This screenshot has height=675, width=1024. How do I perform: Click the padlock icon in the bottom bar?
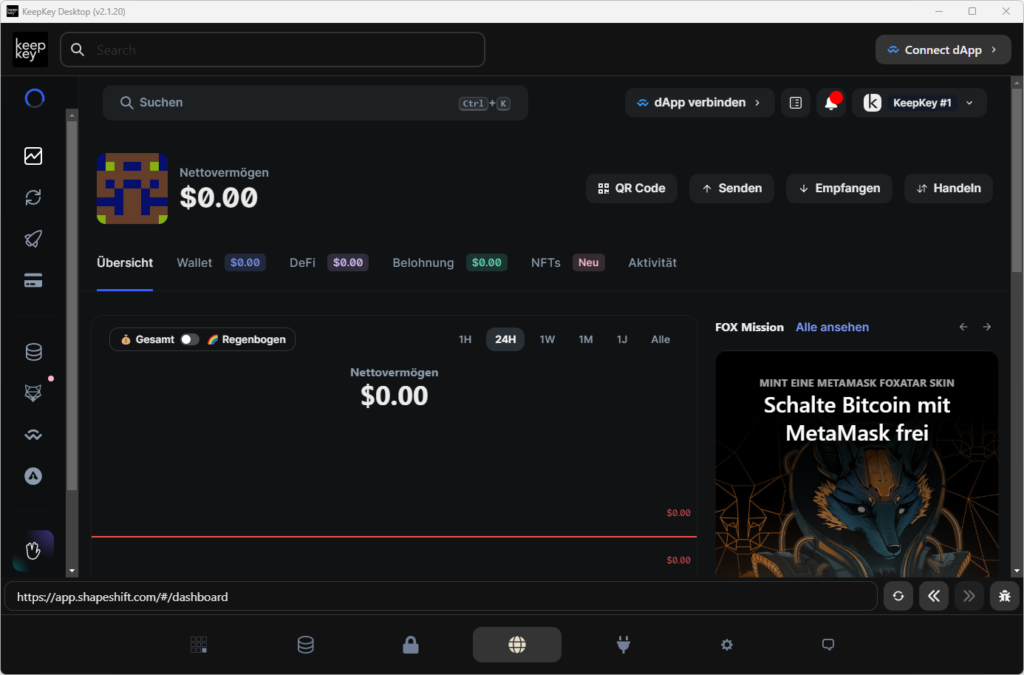pos(411,645)
